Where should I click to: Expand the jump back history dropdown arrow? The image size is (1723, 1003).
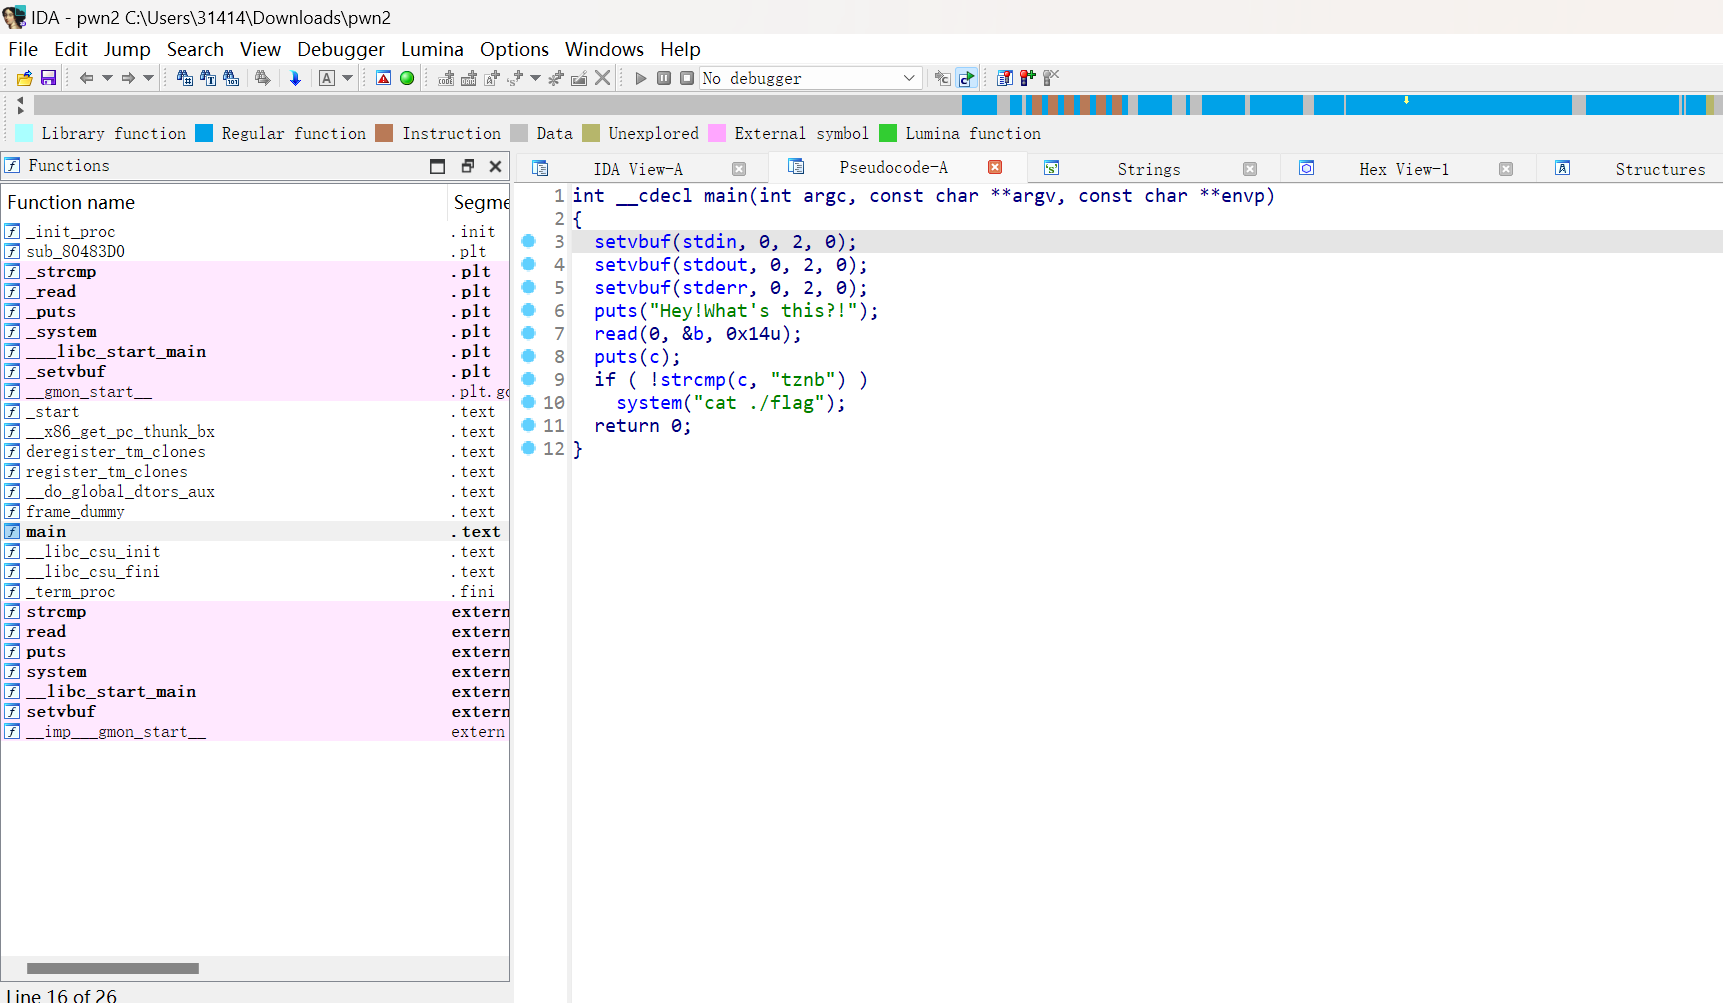pyautogui.click(x=107, y=78)
